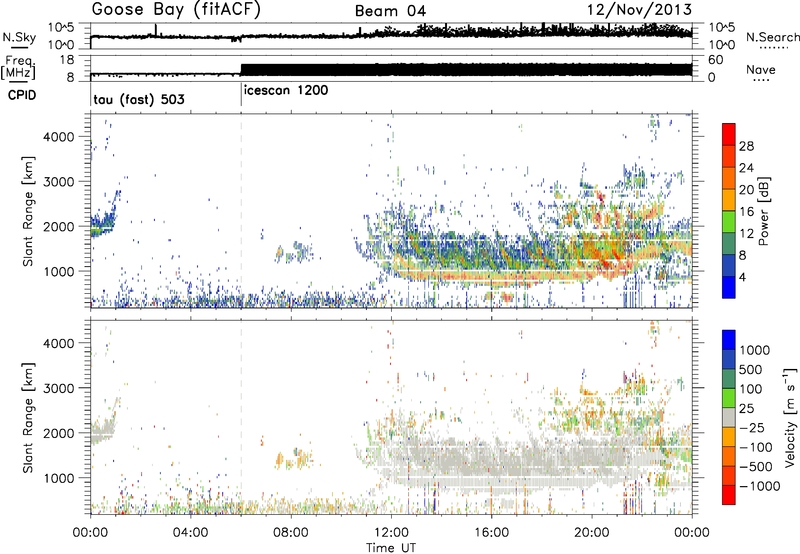Viewport: 800px width, 554px height.
Task: Click the '18' tick on frequency axis
Action: pyautogui.click(x=66, y=60)
